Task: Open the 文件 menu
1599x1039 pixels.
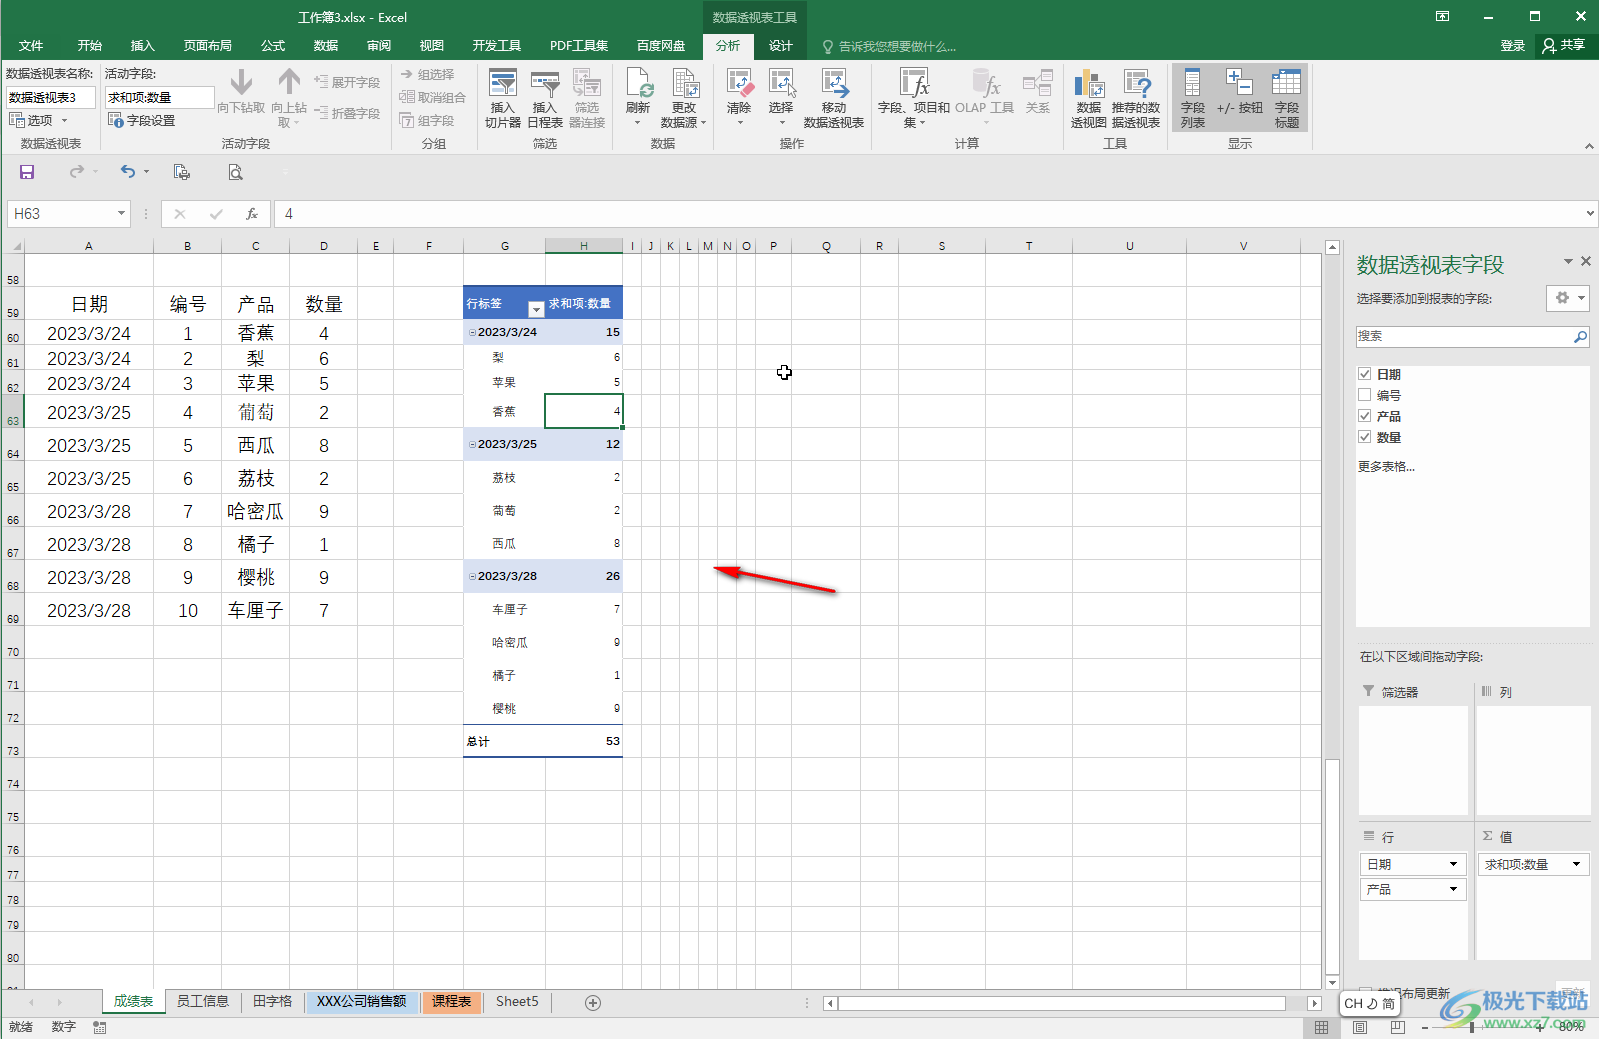Action: click(31, 46)
